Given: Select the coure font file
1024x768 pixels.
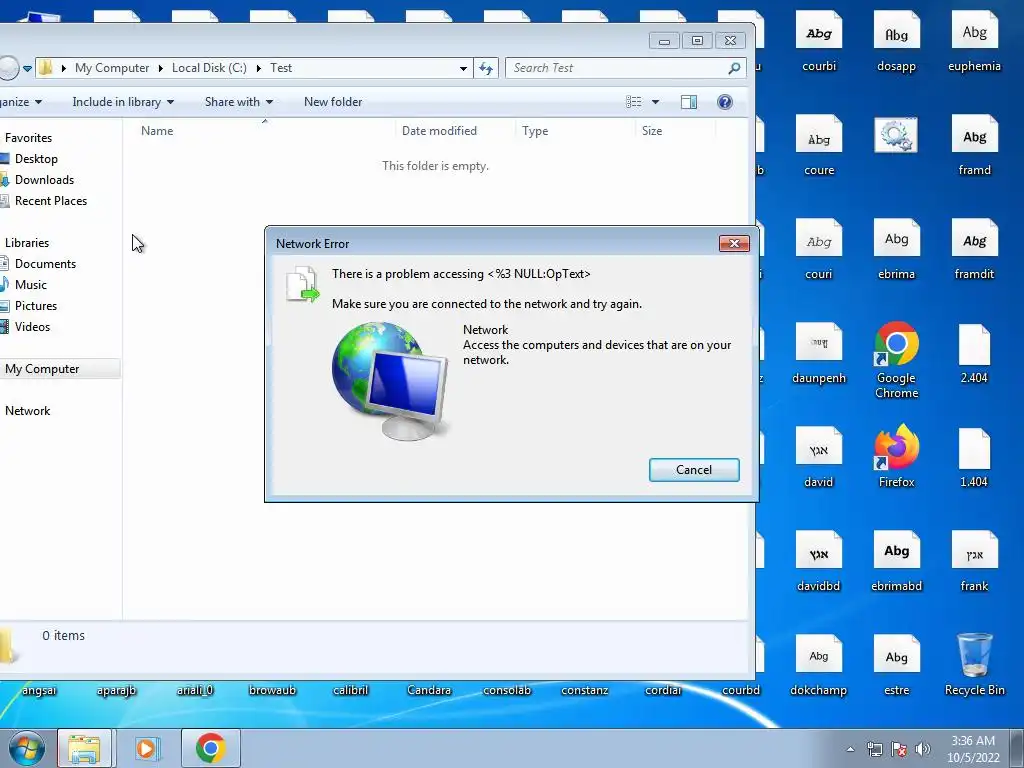Looking at the screenshot, I should 818,145.
